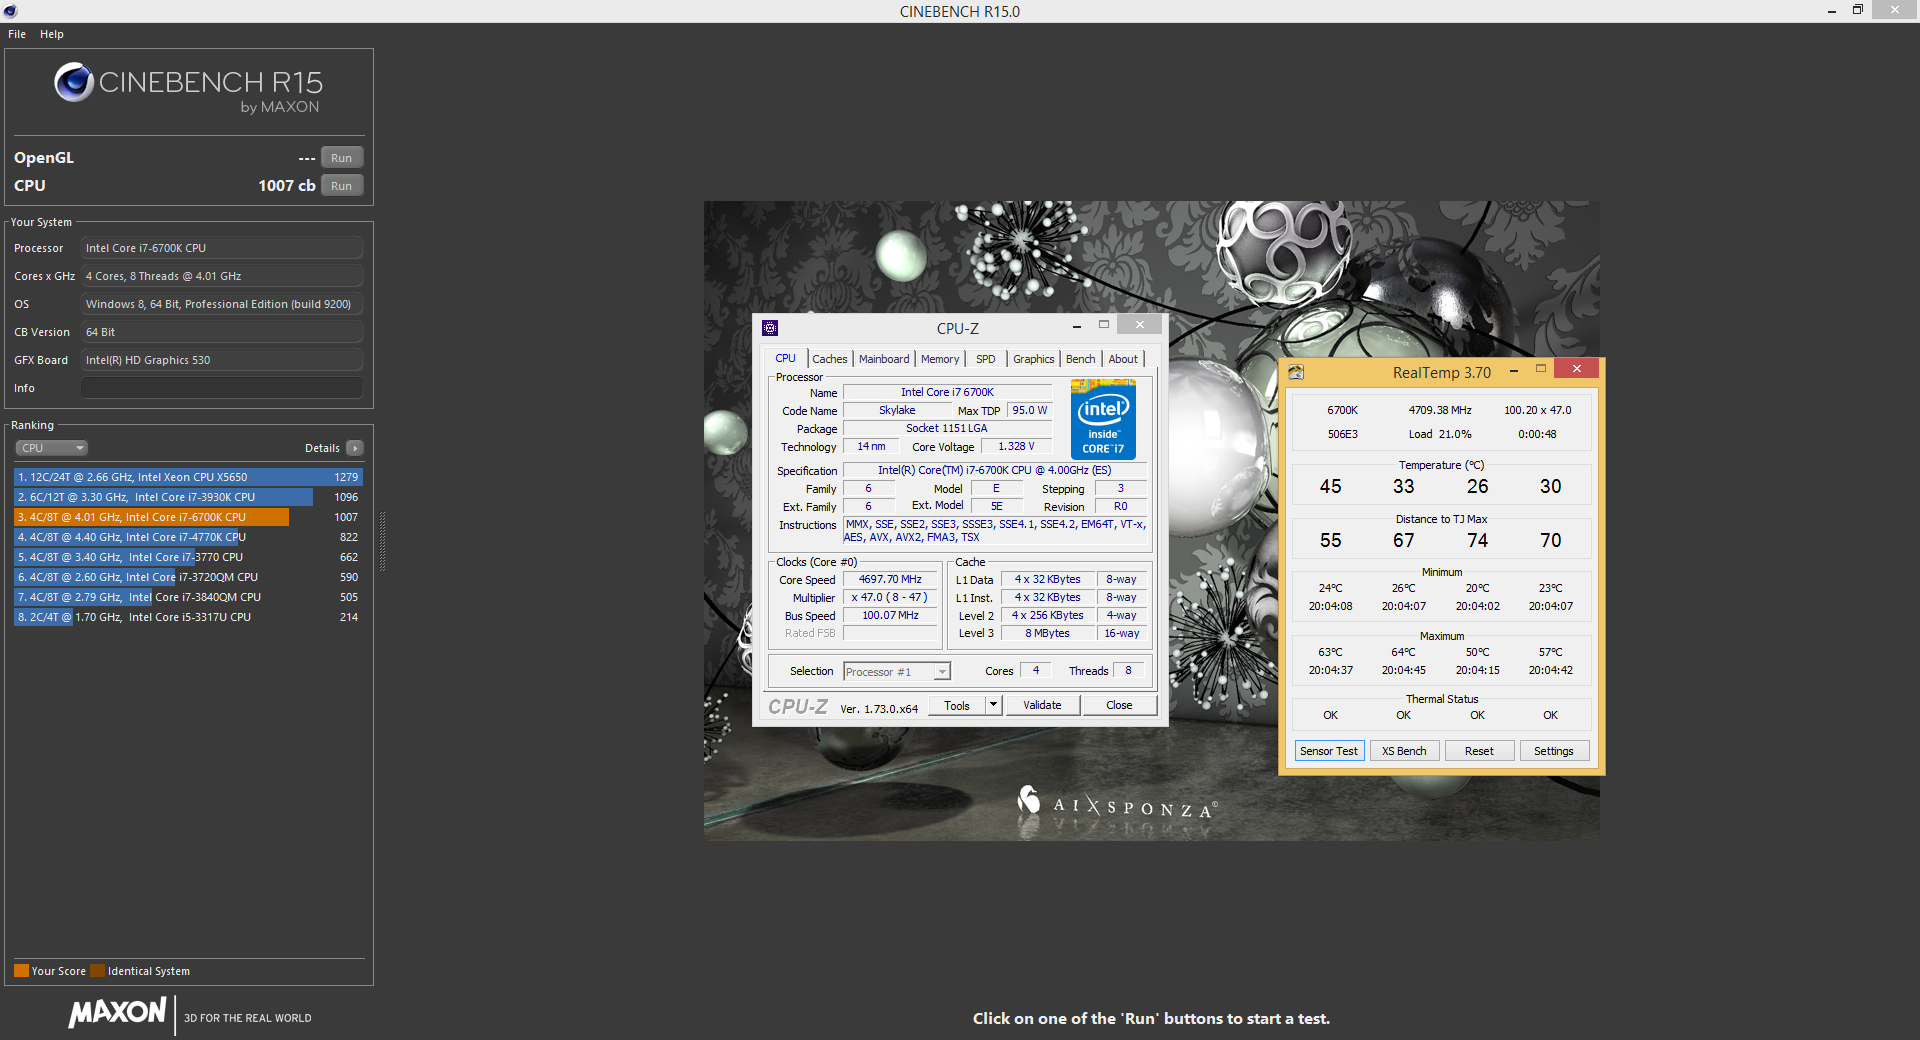Image resolution: width=1920 pixels, height=1040 pixels.
Task: Switch to the Caches tab in CPU-Z
Action: (830, 359)
